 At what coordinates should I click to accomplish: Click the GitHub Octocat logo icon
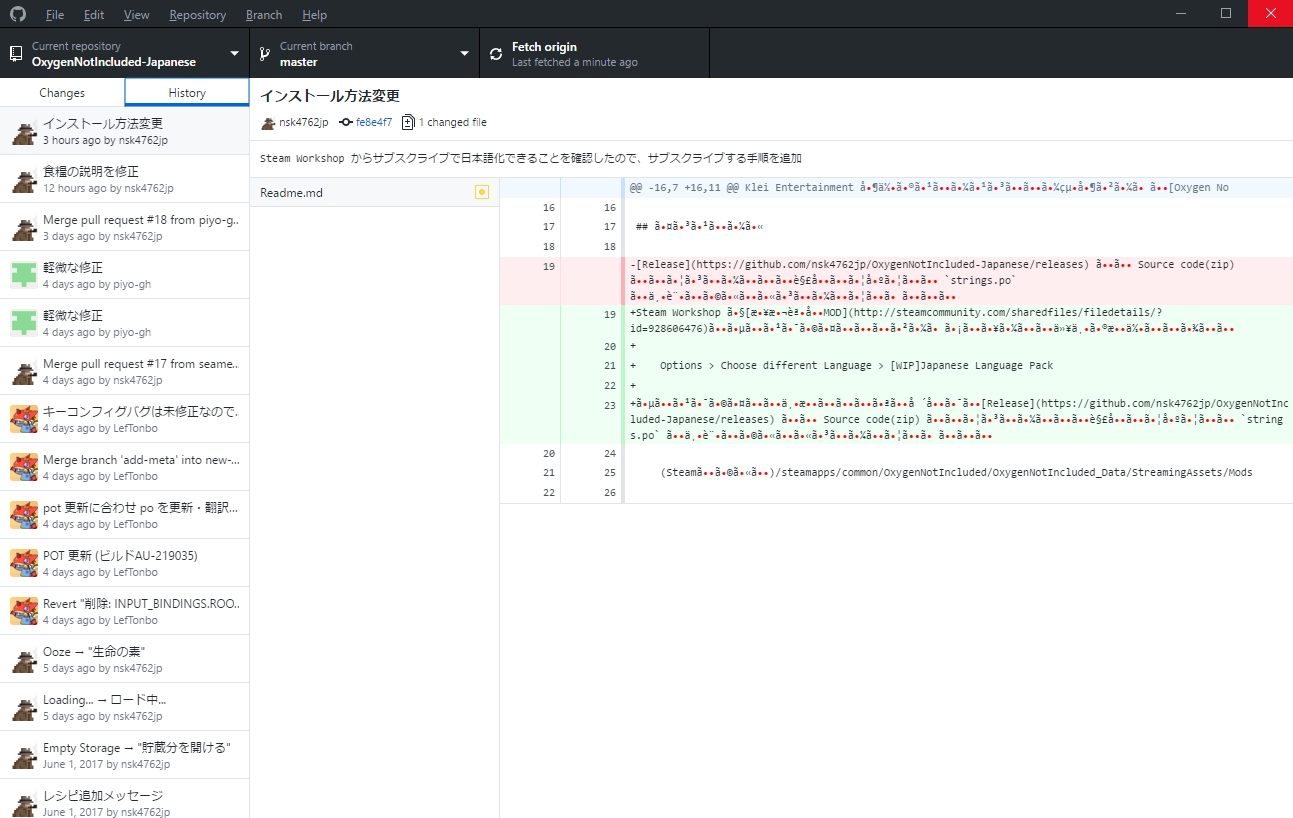pyautogui.click(x=18, y=14)
